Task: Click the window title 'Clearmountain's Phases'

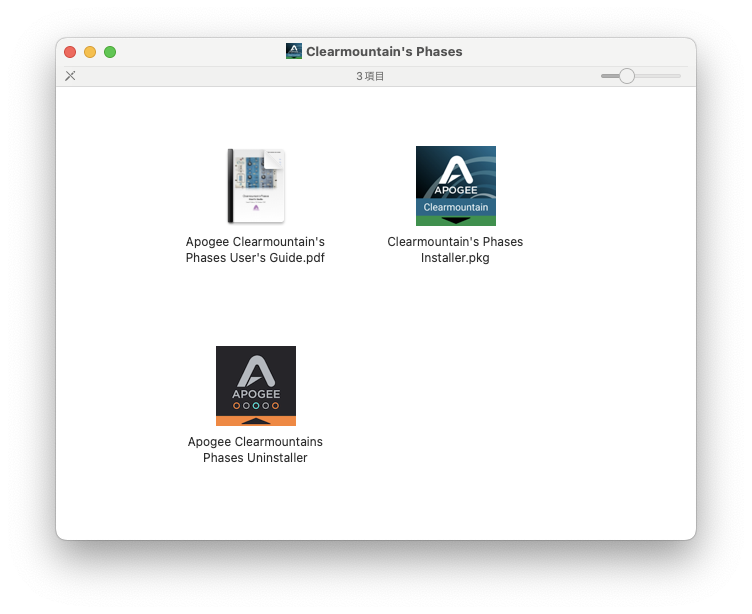Action: pyautogui.click(x=384, y=51)
